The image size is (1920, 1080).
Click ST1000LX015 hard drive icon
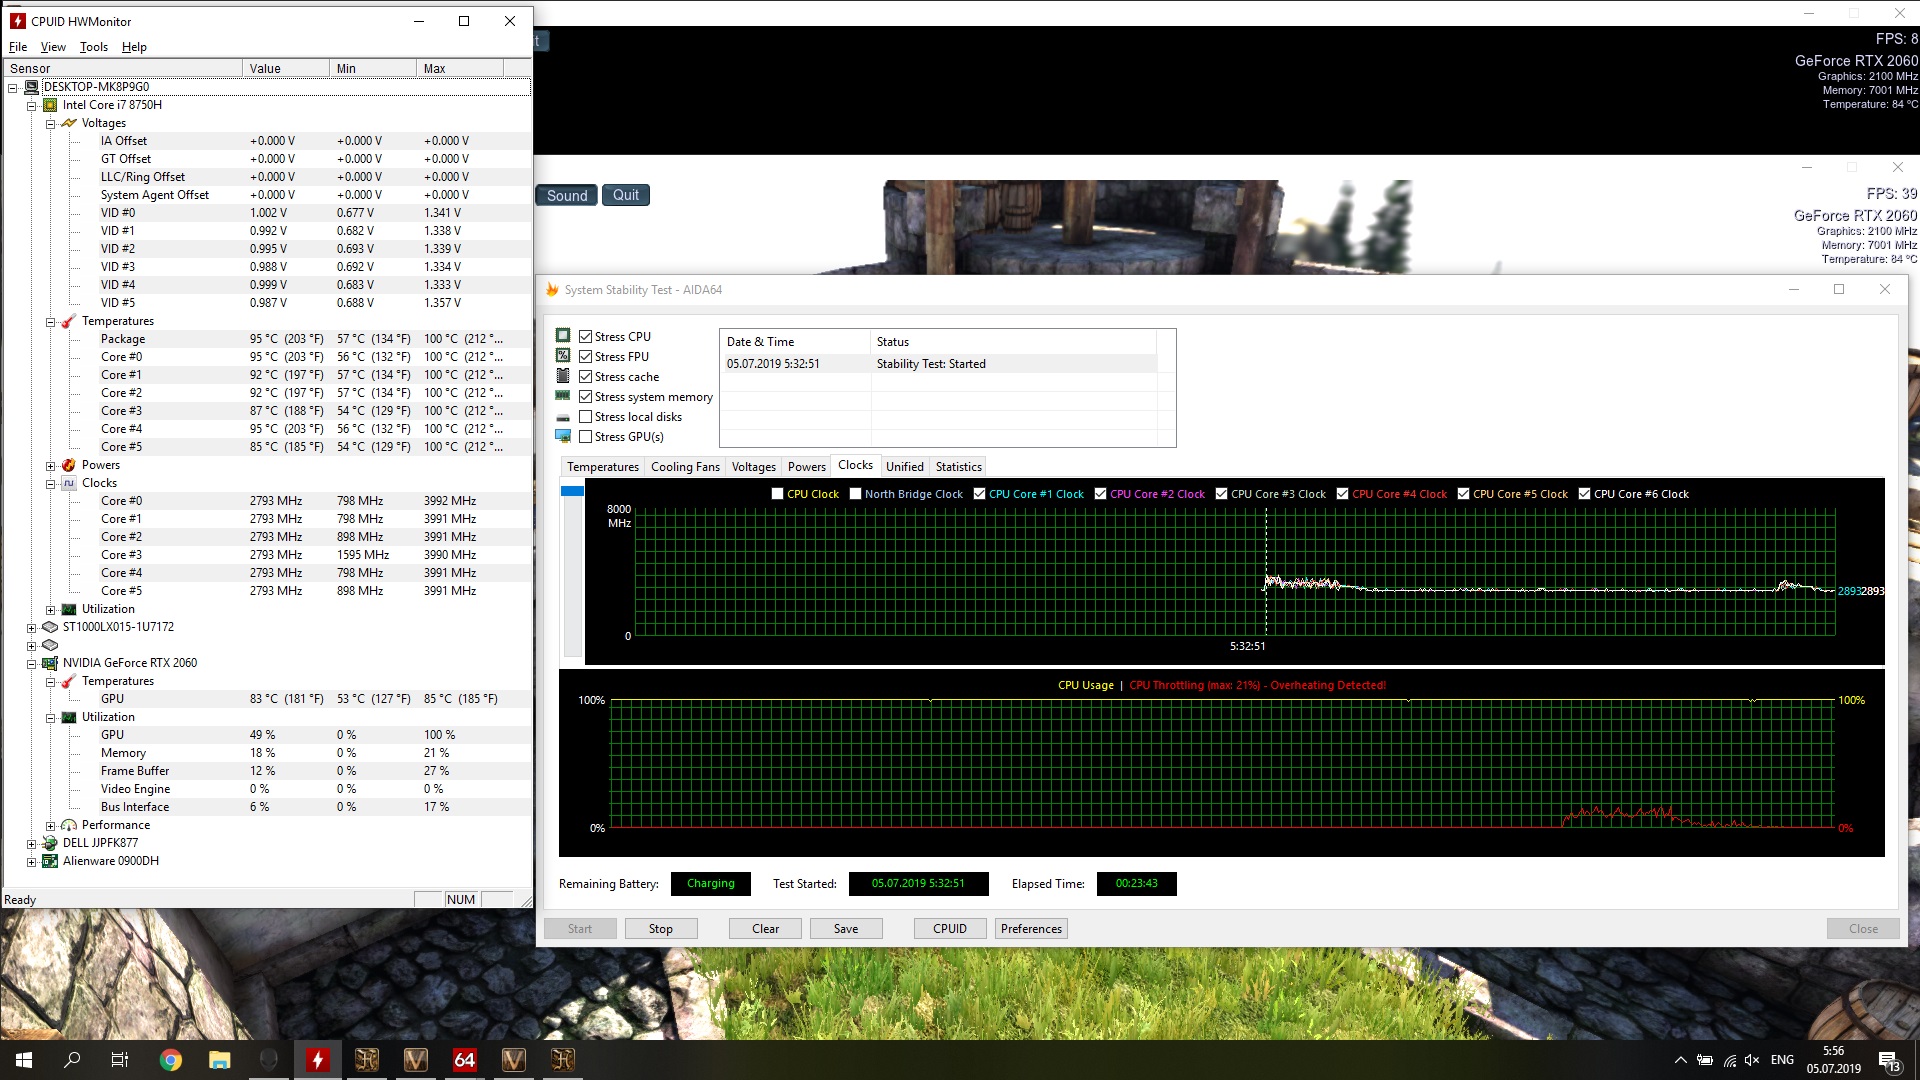[50, 627]
